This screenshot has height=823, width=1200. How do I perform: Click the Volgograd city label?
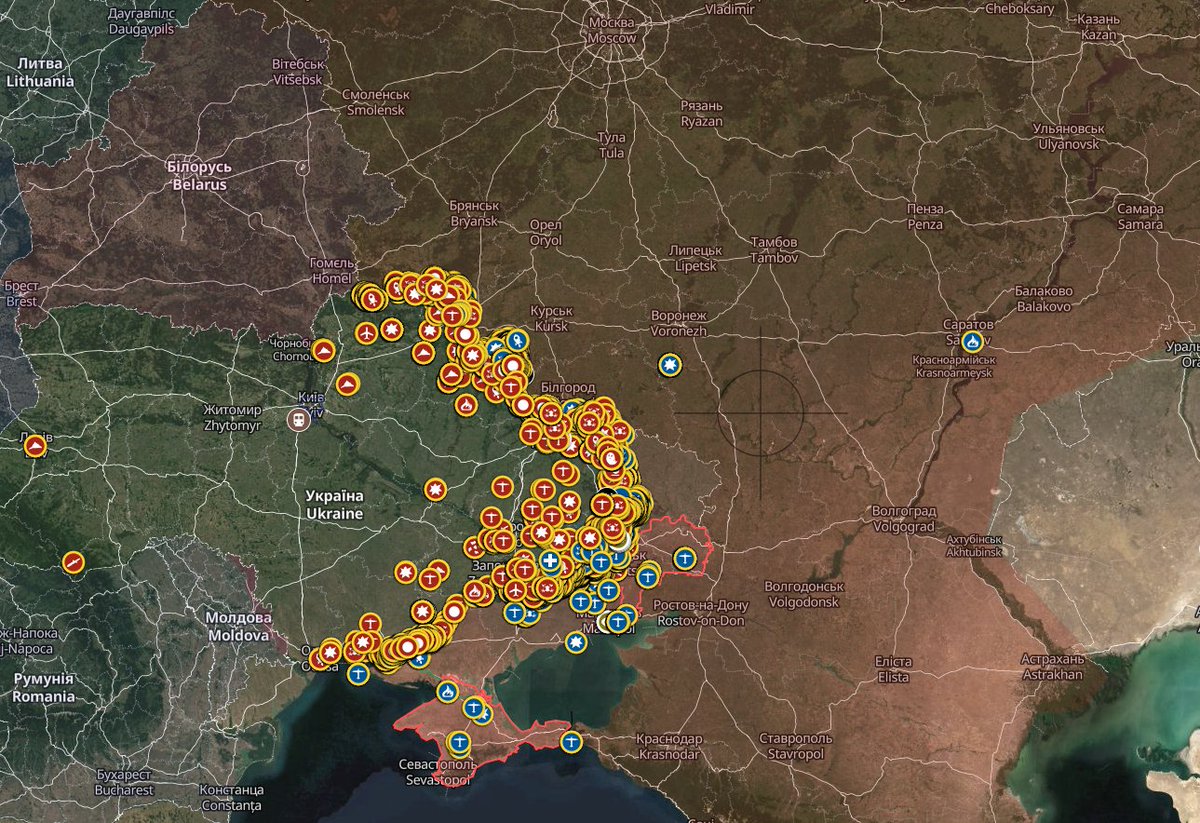(x=903, y=517)
